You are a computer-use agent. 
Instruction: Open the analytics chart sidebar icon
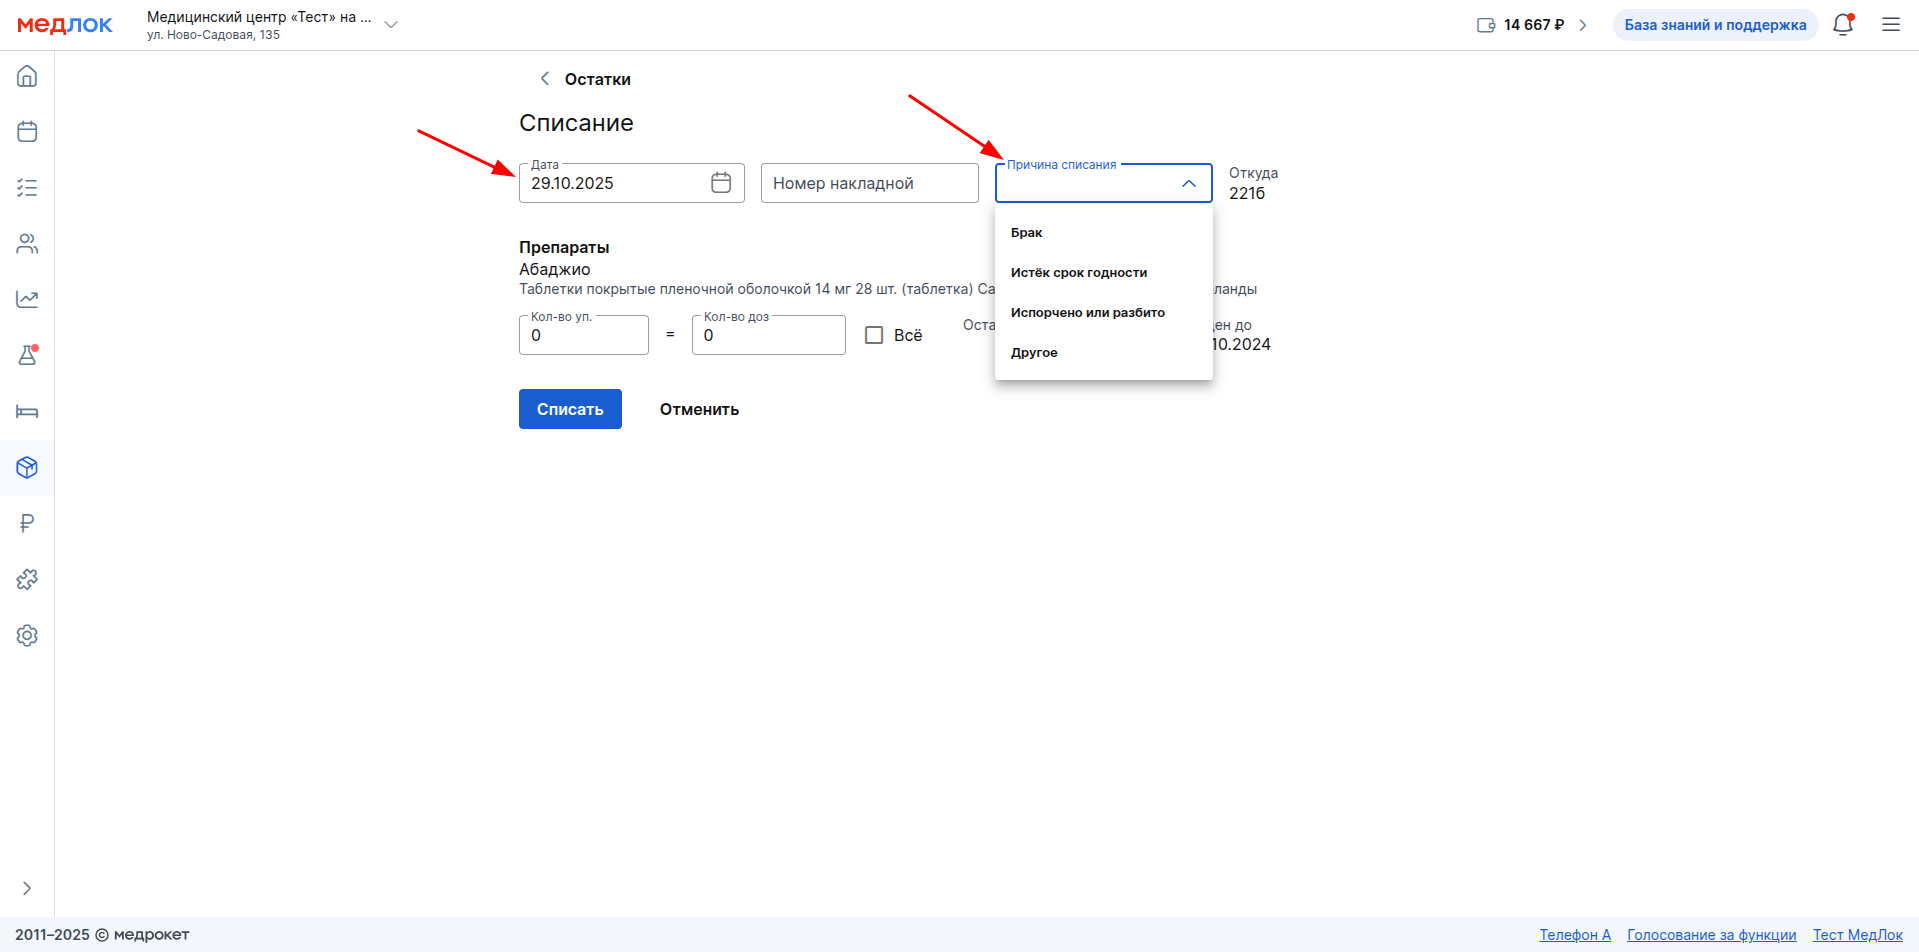click(27, 299)
